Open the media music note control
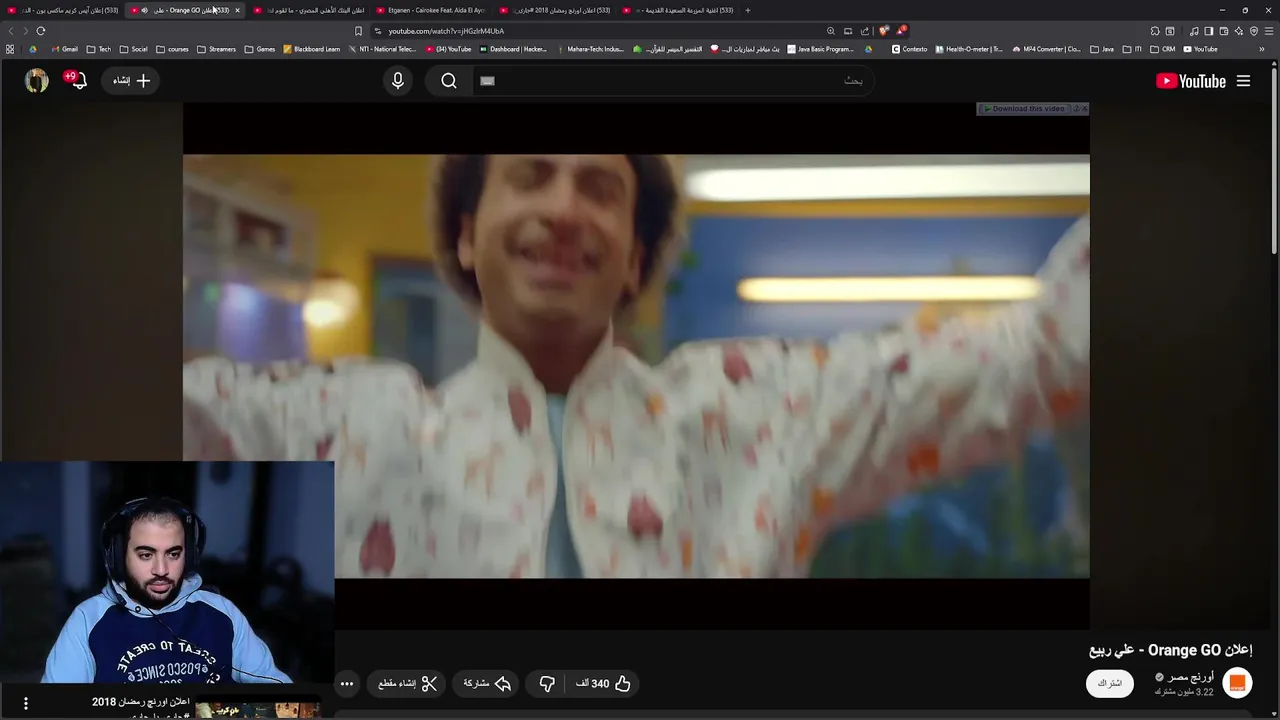Screen dimensions: 1280x720 (1194, 31)
